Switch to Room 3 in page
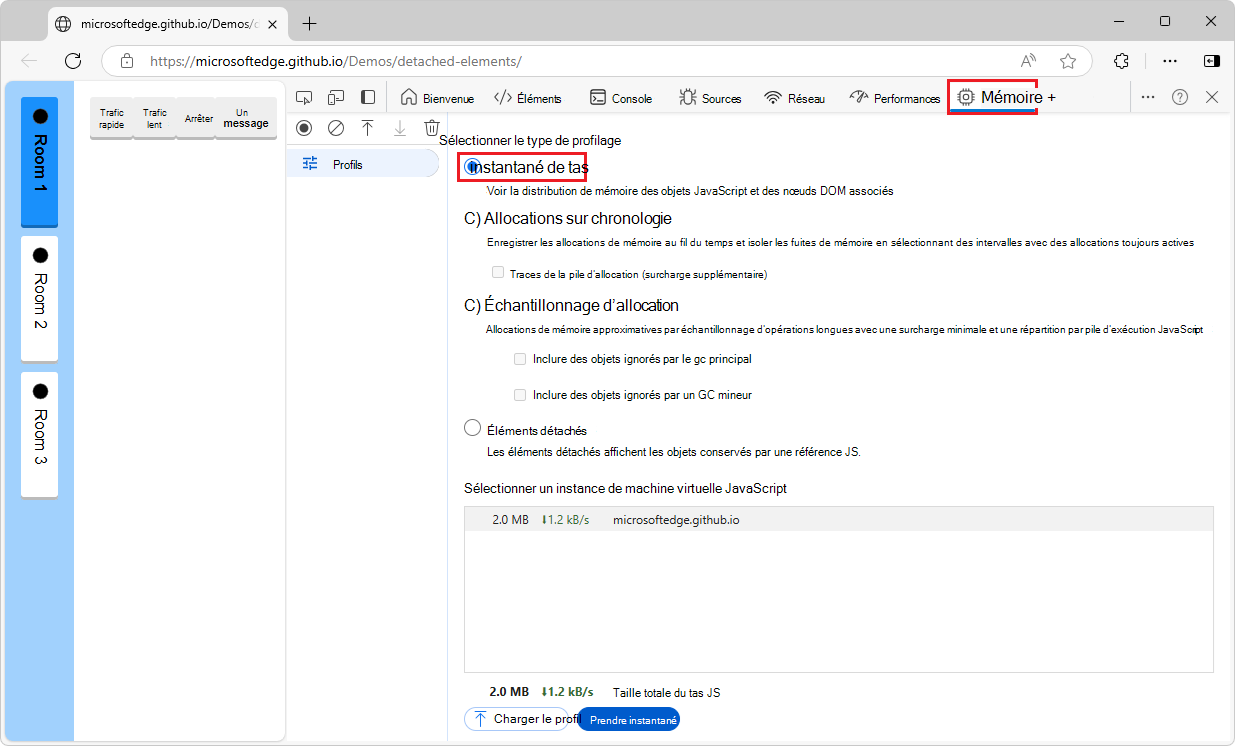Image resolution: width=1235 pixels, height=746 pixels. 40,435
